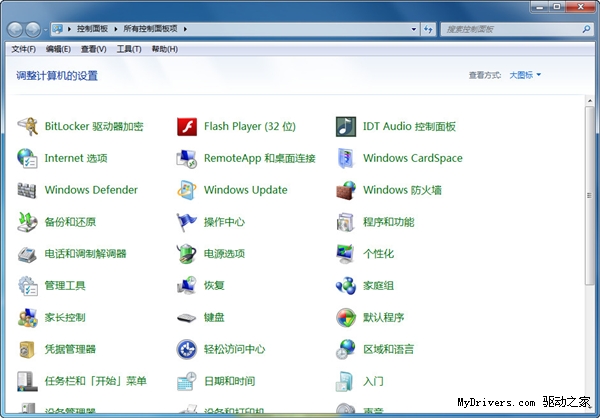This screenshot has height=418, width=600.
Task: Click the 默认程序 default programs icon
Action: (x=346, y=317)
